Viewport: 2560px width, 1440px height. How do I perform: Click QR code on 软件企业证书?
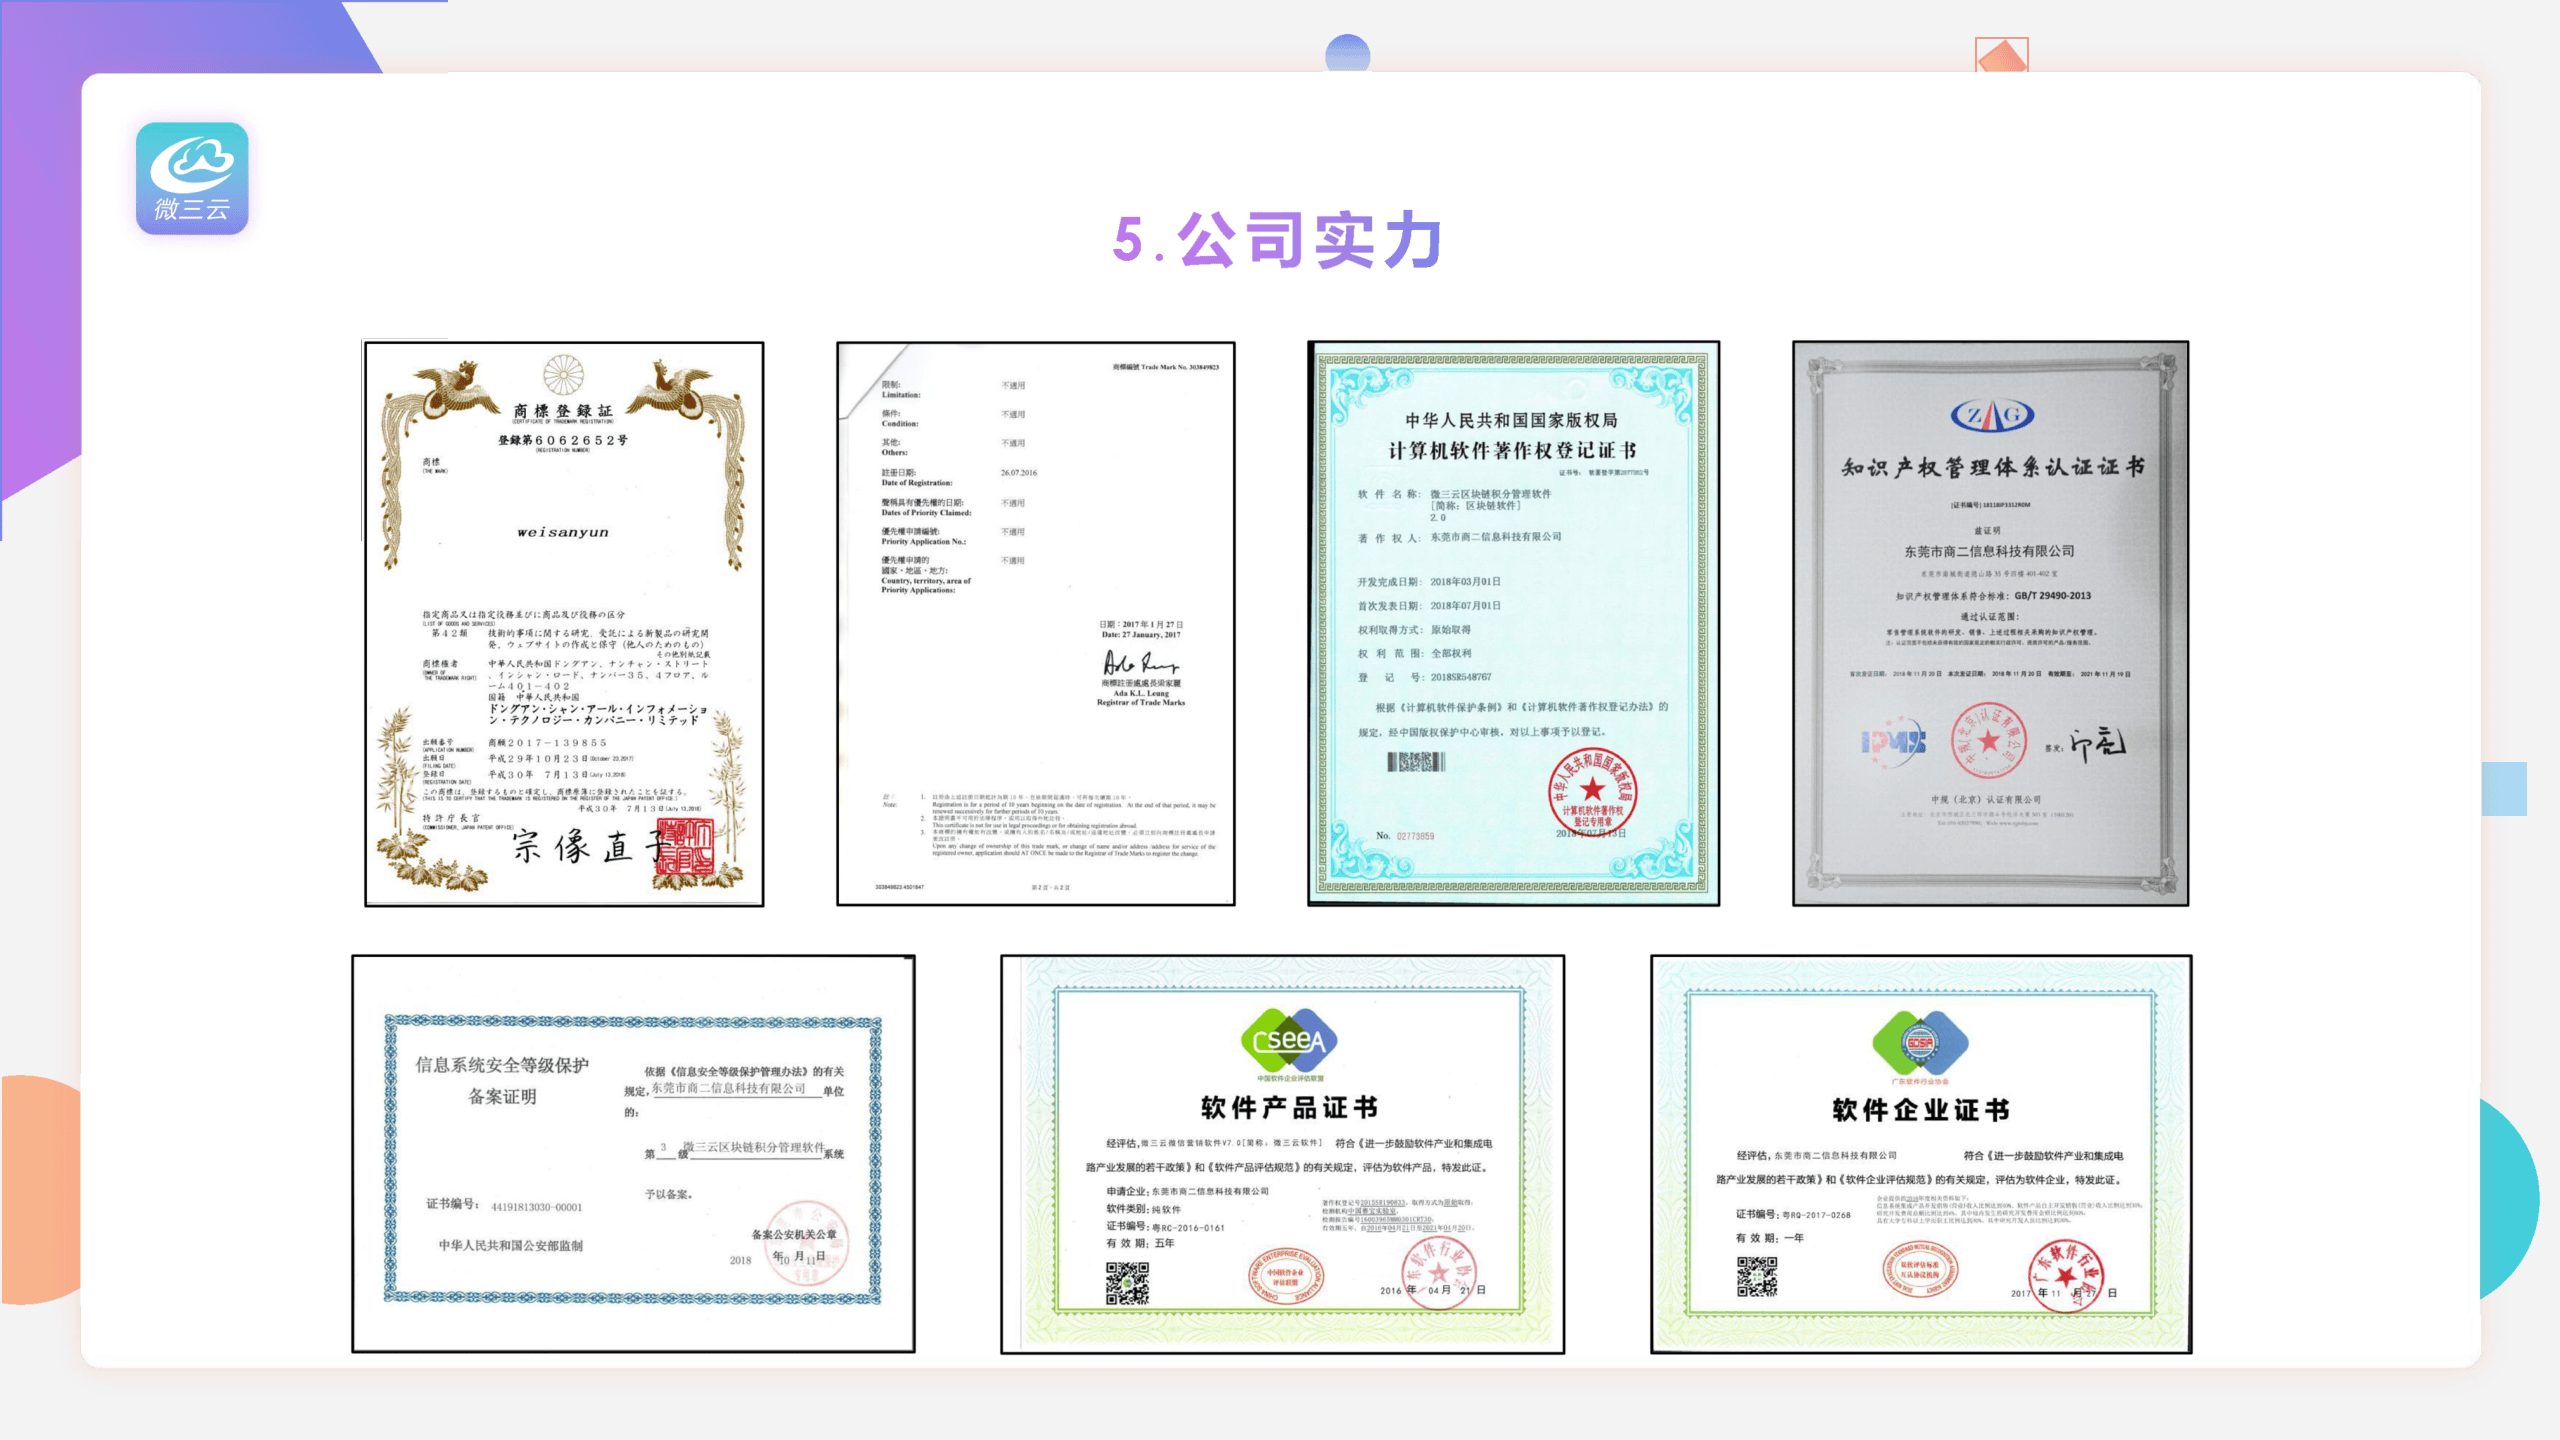1757,1276
